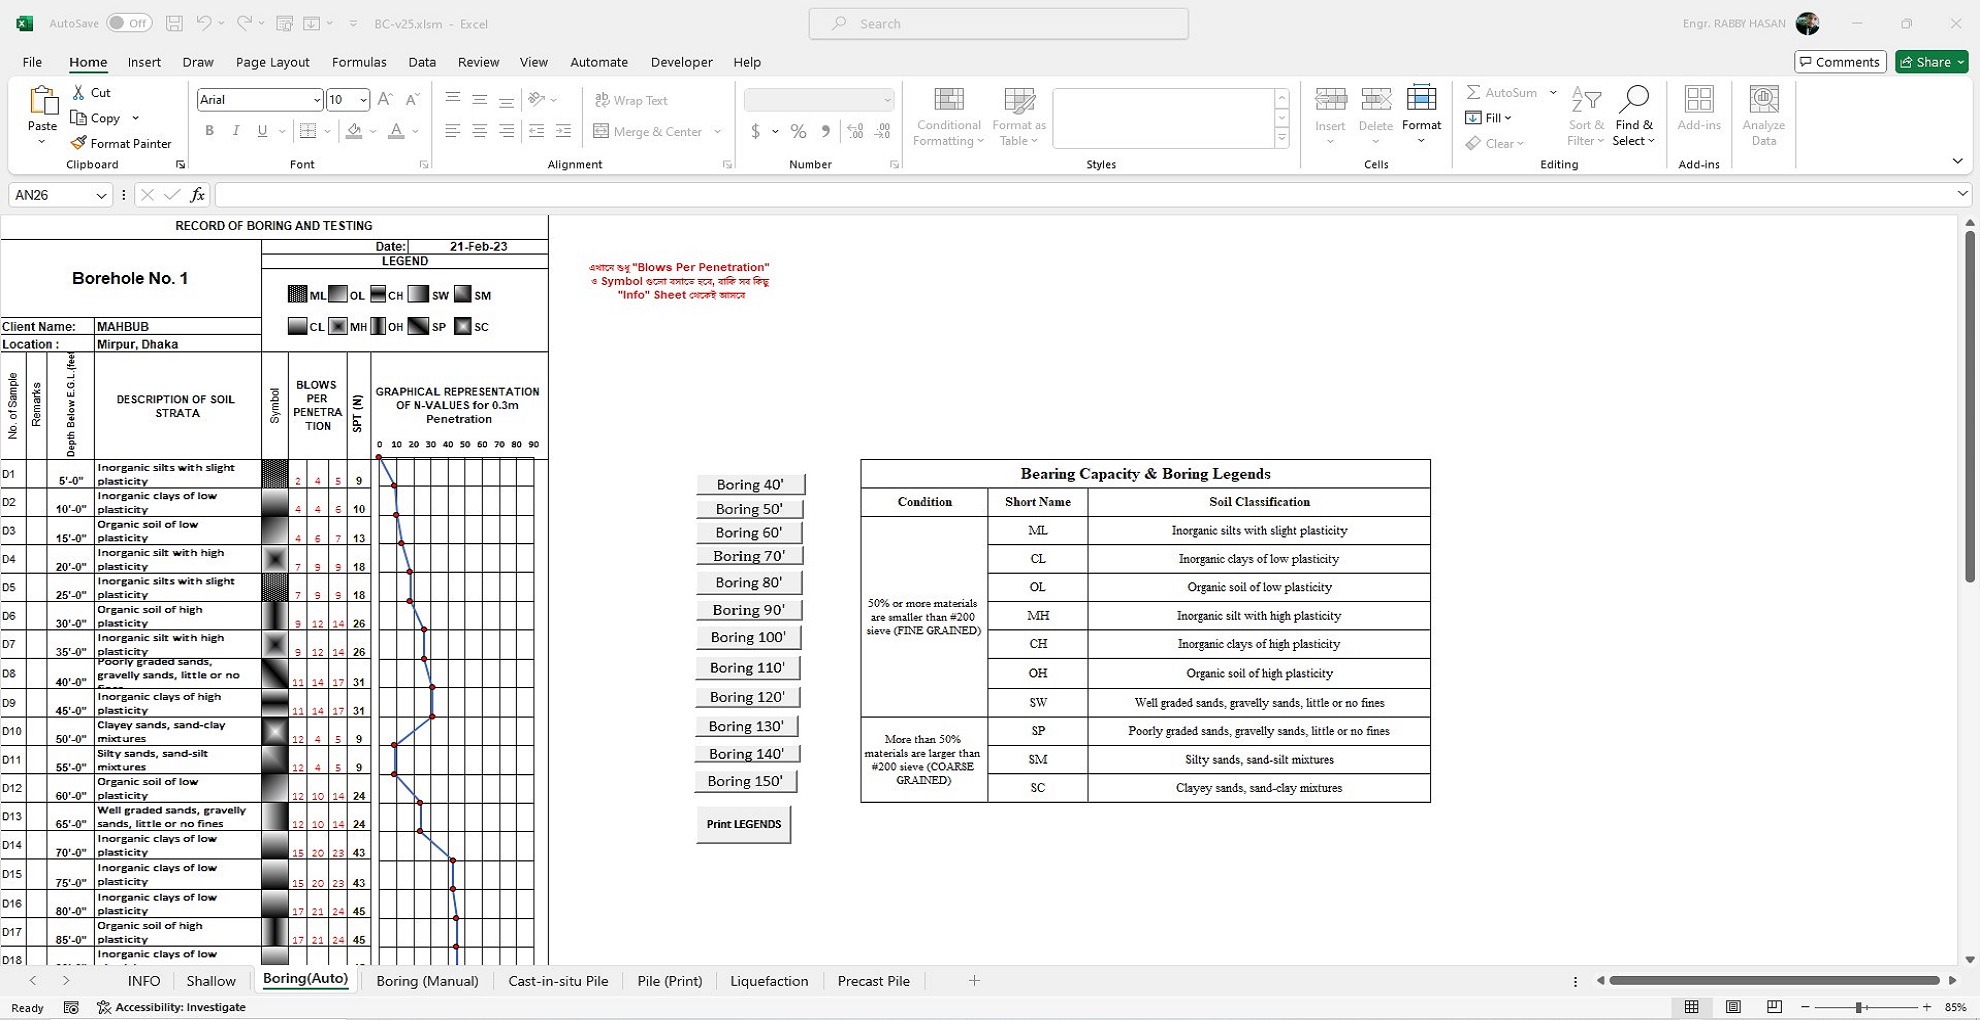The height and width of the screenshot is (1020, 1980).
Task: Open the font name dropdown showing Arial
Action: (316, 100)
